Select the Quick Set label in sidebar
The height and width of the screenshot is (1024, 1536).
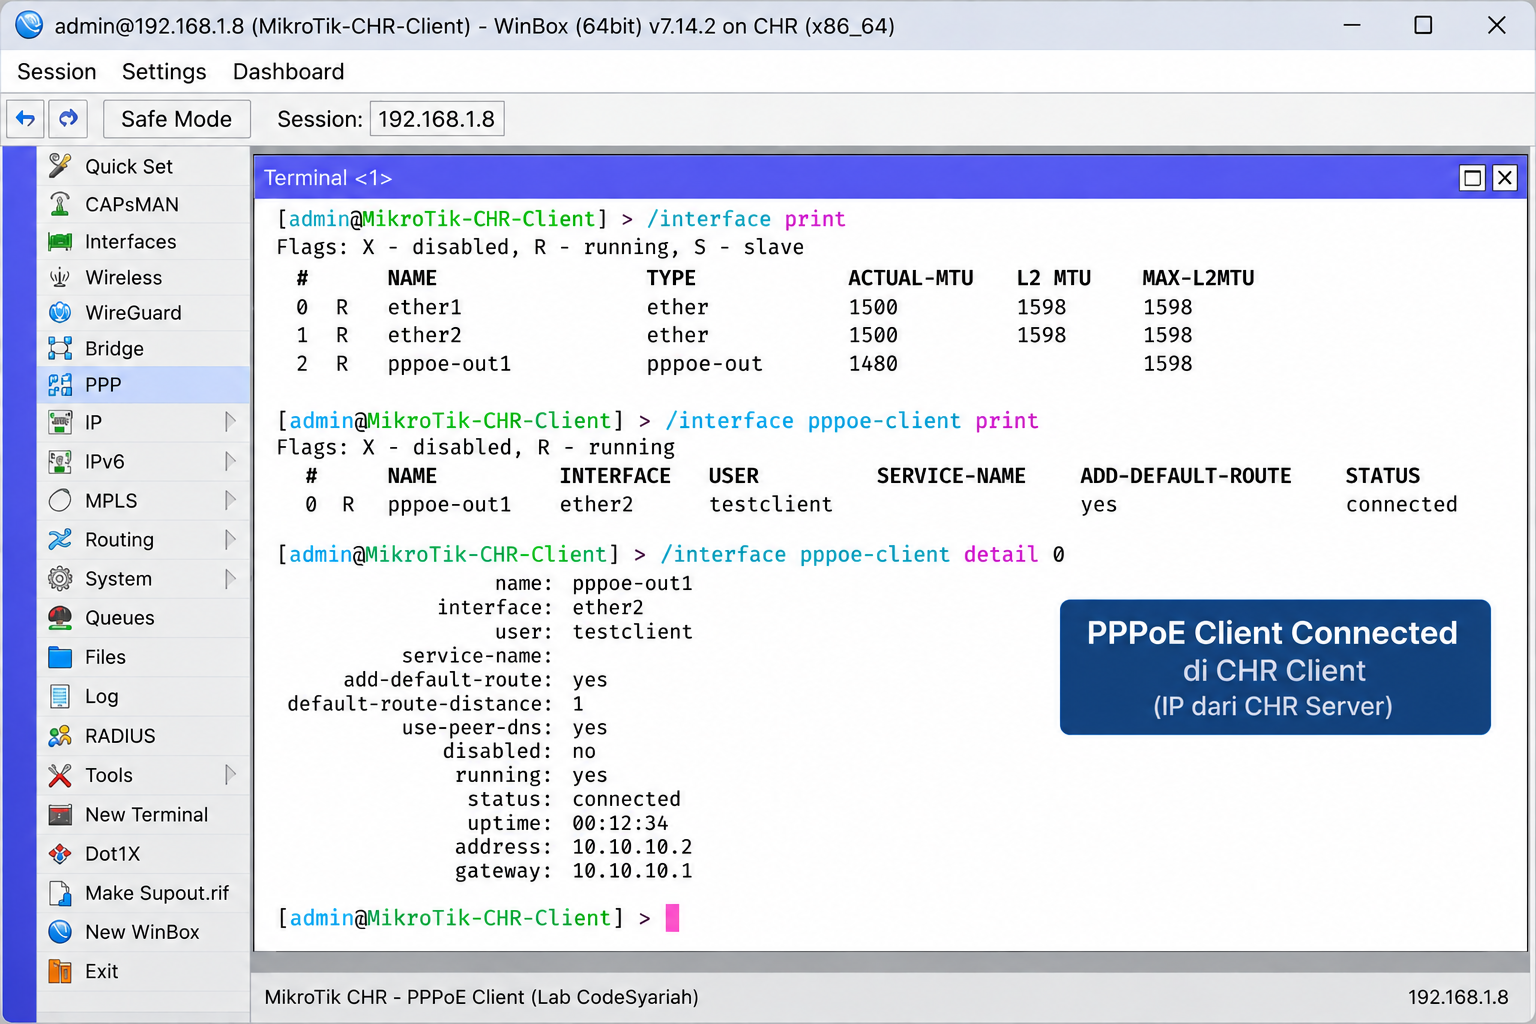(x=129, y=166)
